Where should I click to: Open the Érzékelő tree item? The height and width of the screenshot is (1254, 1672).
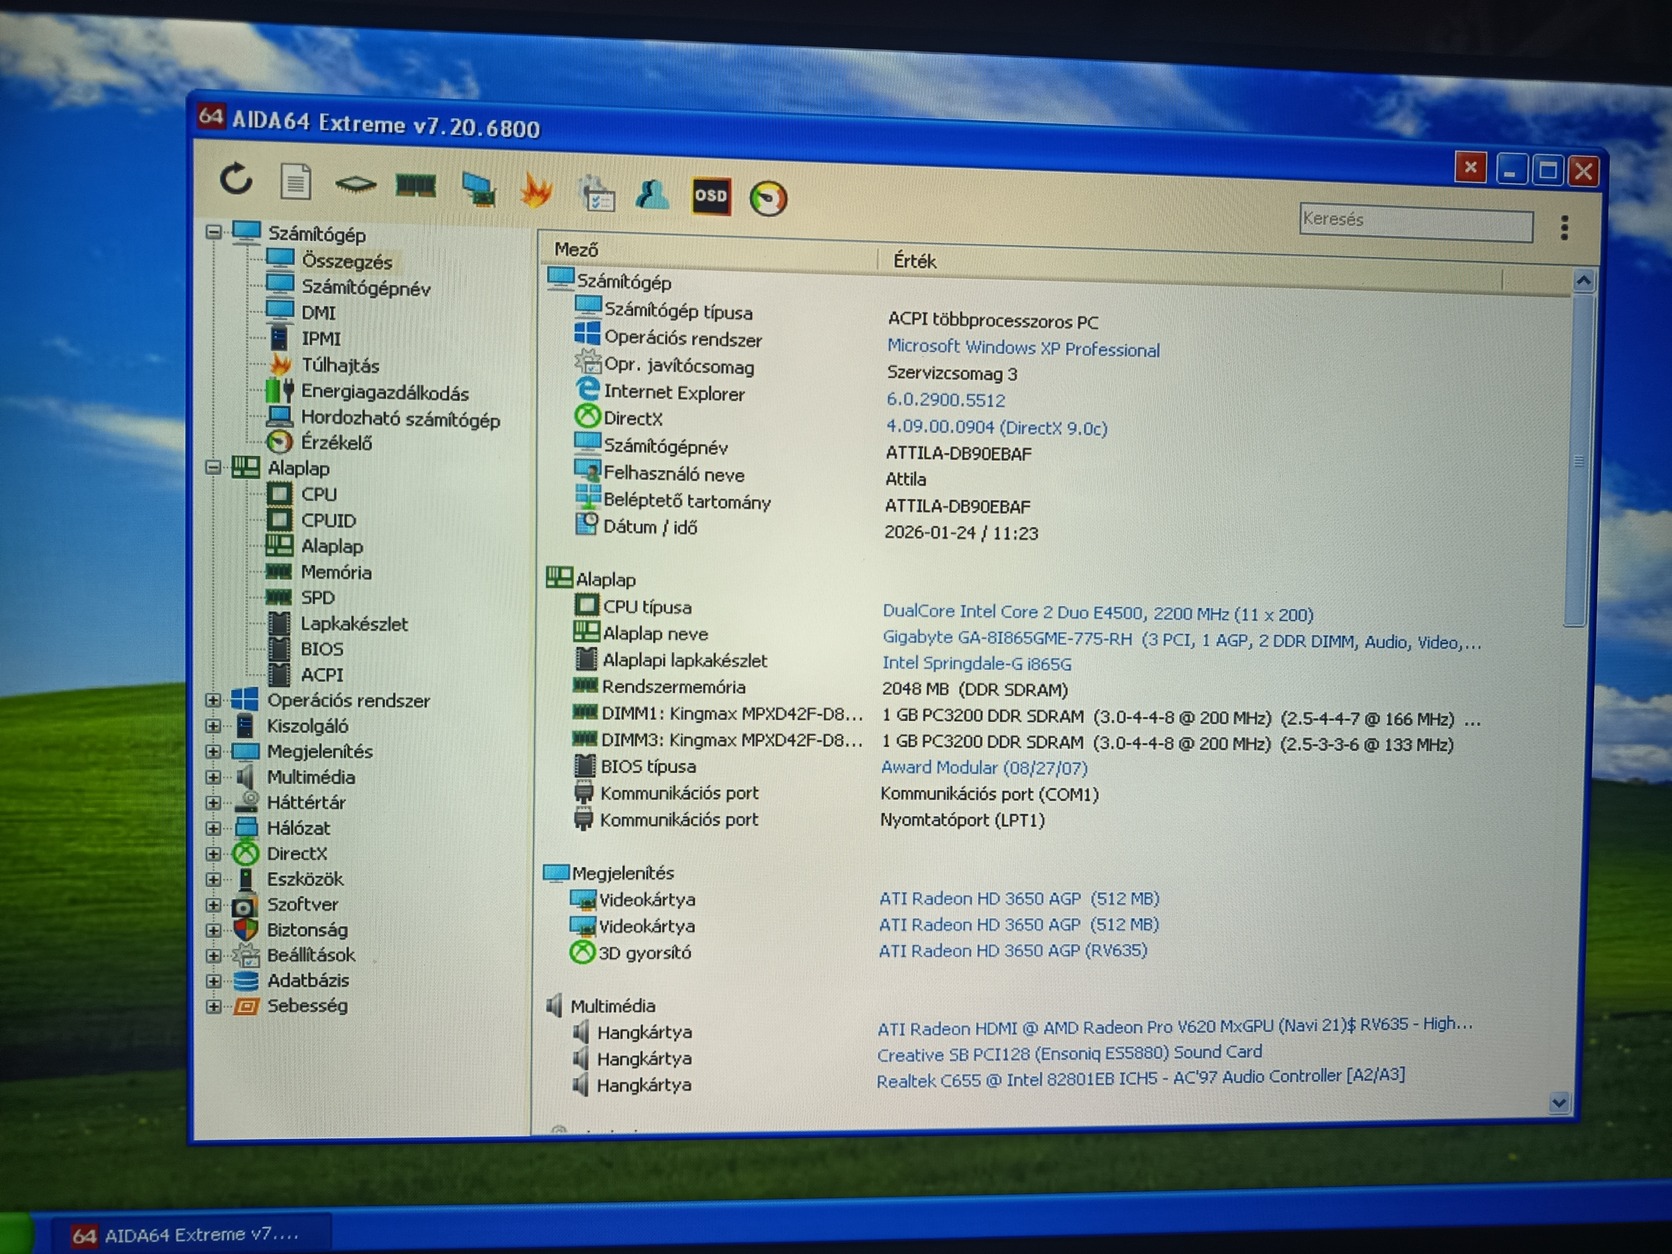click(336, 442)
